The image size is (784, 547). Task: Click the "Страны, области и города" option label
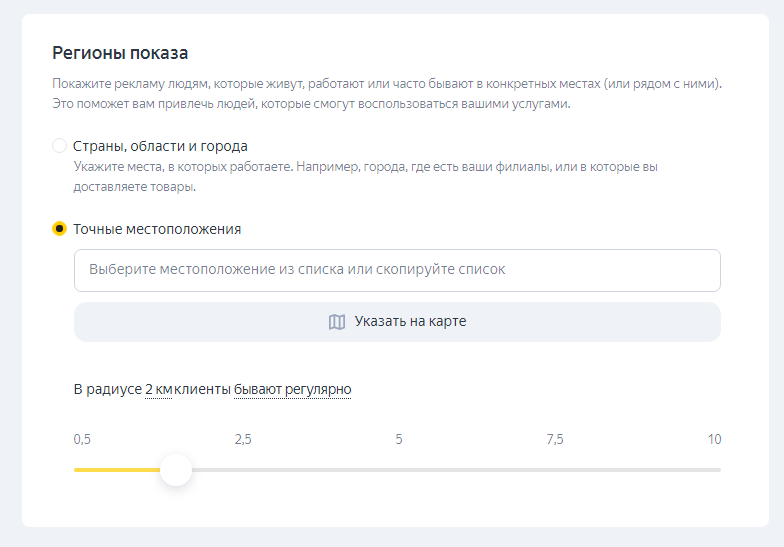tap(160, 146)
